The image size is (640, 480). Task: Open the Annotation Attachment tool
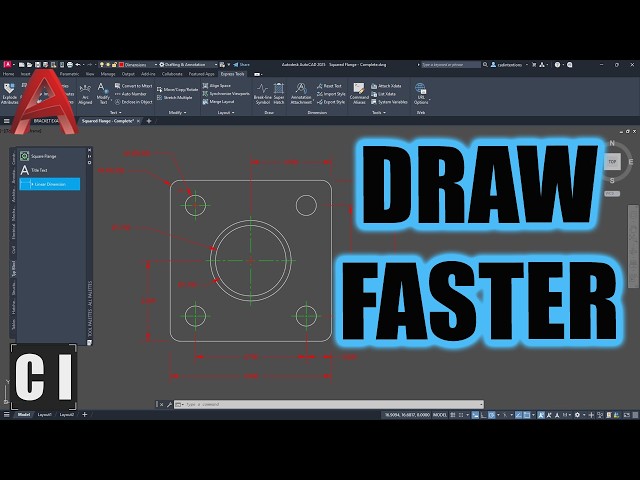[301, 94]
